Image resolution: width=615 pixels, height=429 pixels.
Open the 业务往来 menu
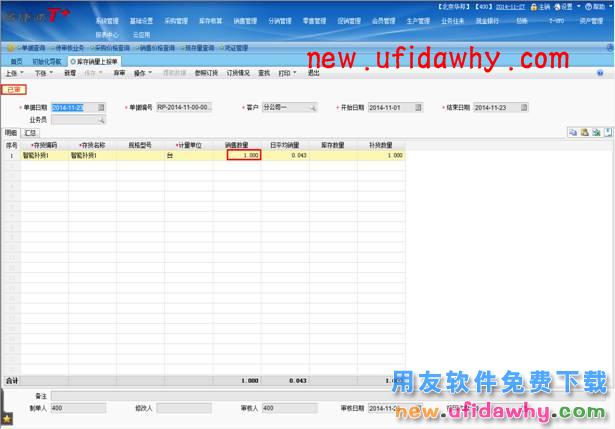tap(453, 21)
